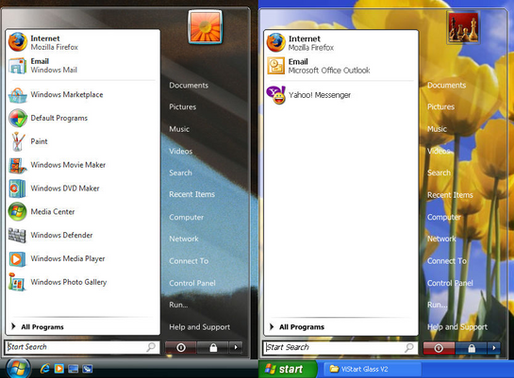The height and width of the screenshot is (378, 514).
Task: Click the green XP start button
Action: click(287, 369)
